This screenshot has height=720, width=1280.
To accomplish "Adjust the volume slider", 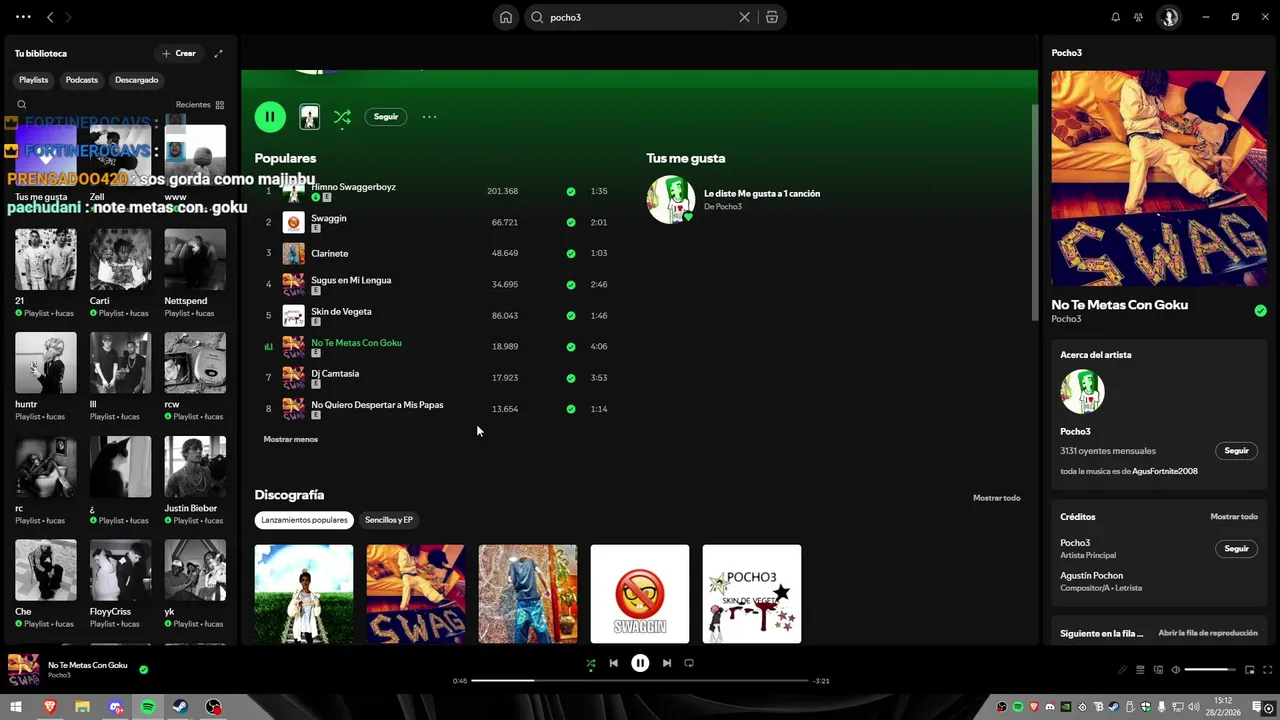I will pyautogui.click(x=1210, y=670).
